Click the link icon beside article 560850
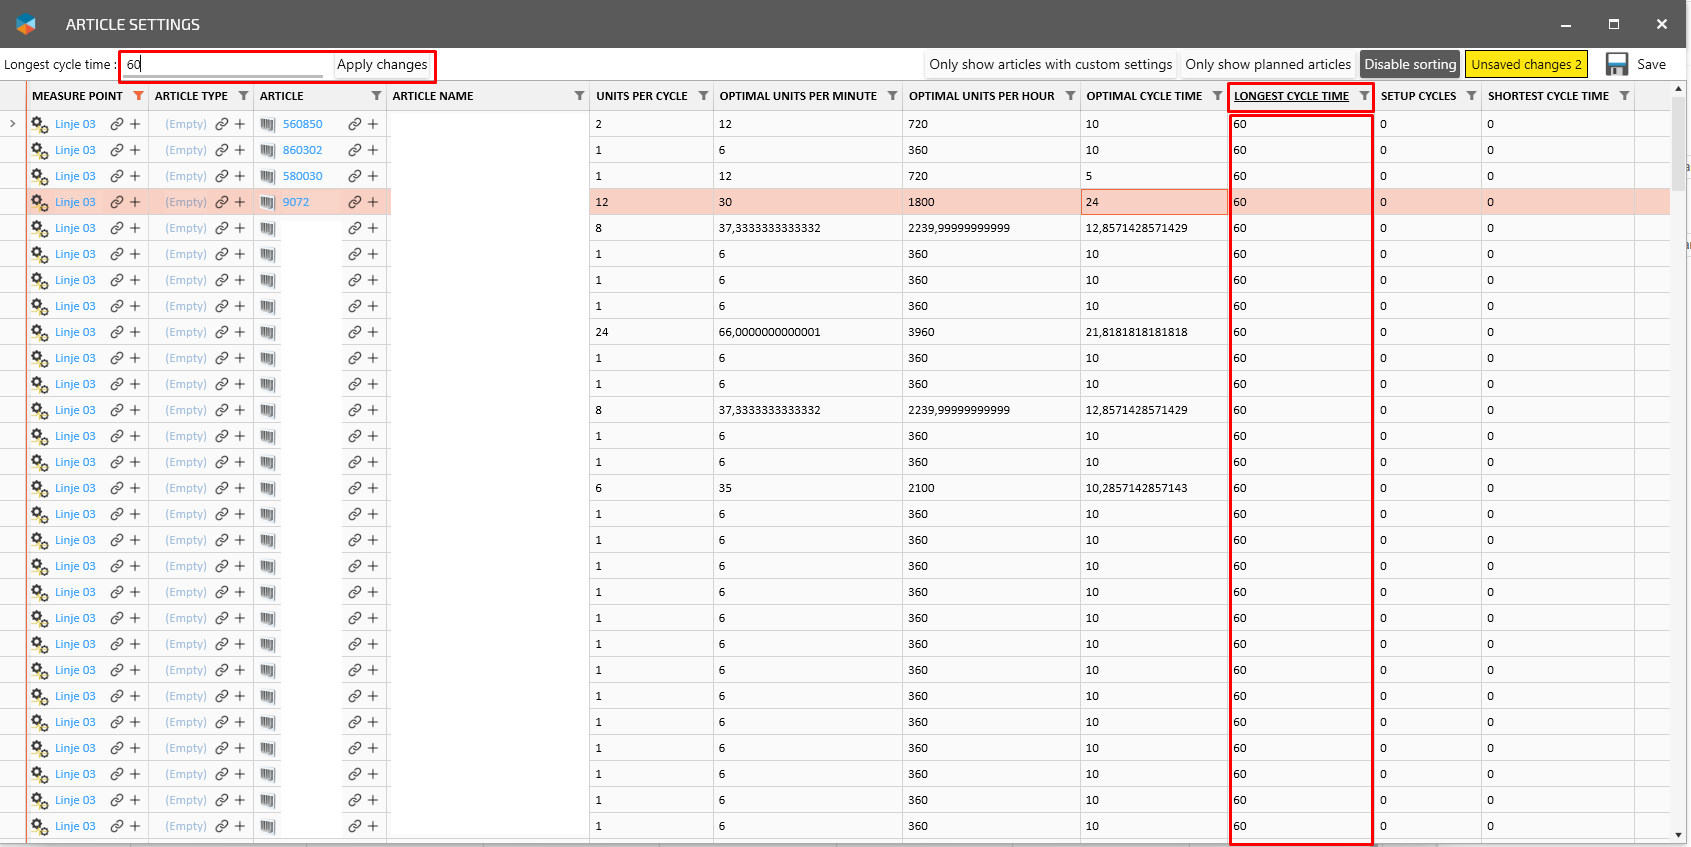The height and width of the screenshot is (847, 1691). click(x=354, y=124)
